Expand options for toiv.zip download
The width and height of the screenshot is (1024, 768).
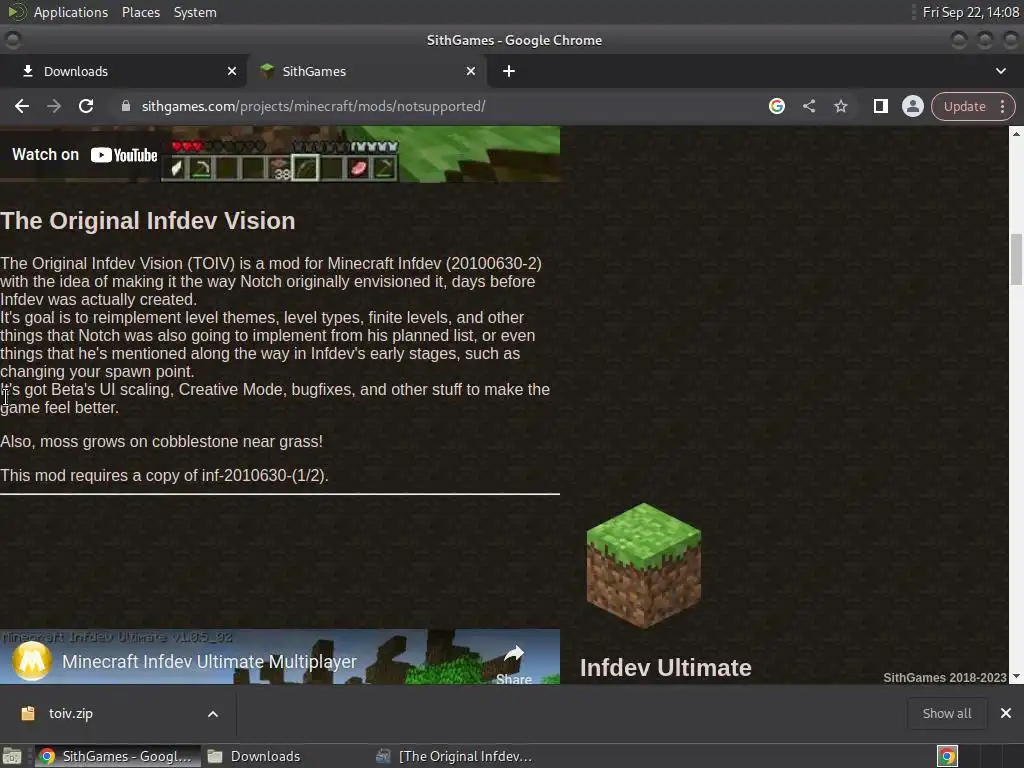coord(213,714)
